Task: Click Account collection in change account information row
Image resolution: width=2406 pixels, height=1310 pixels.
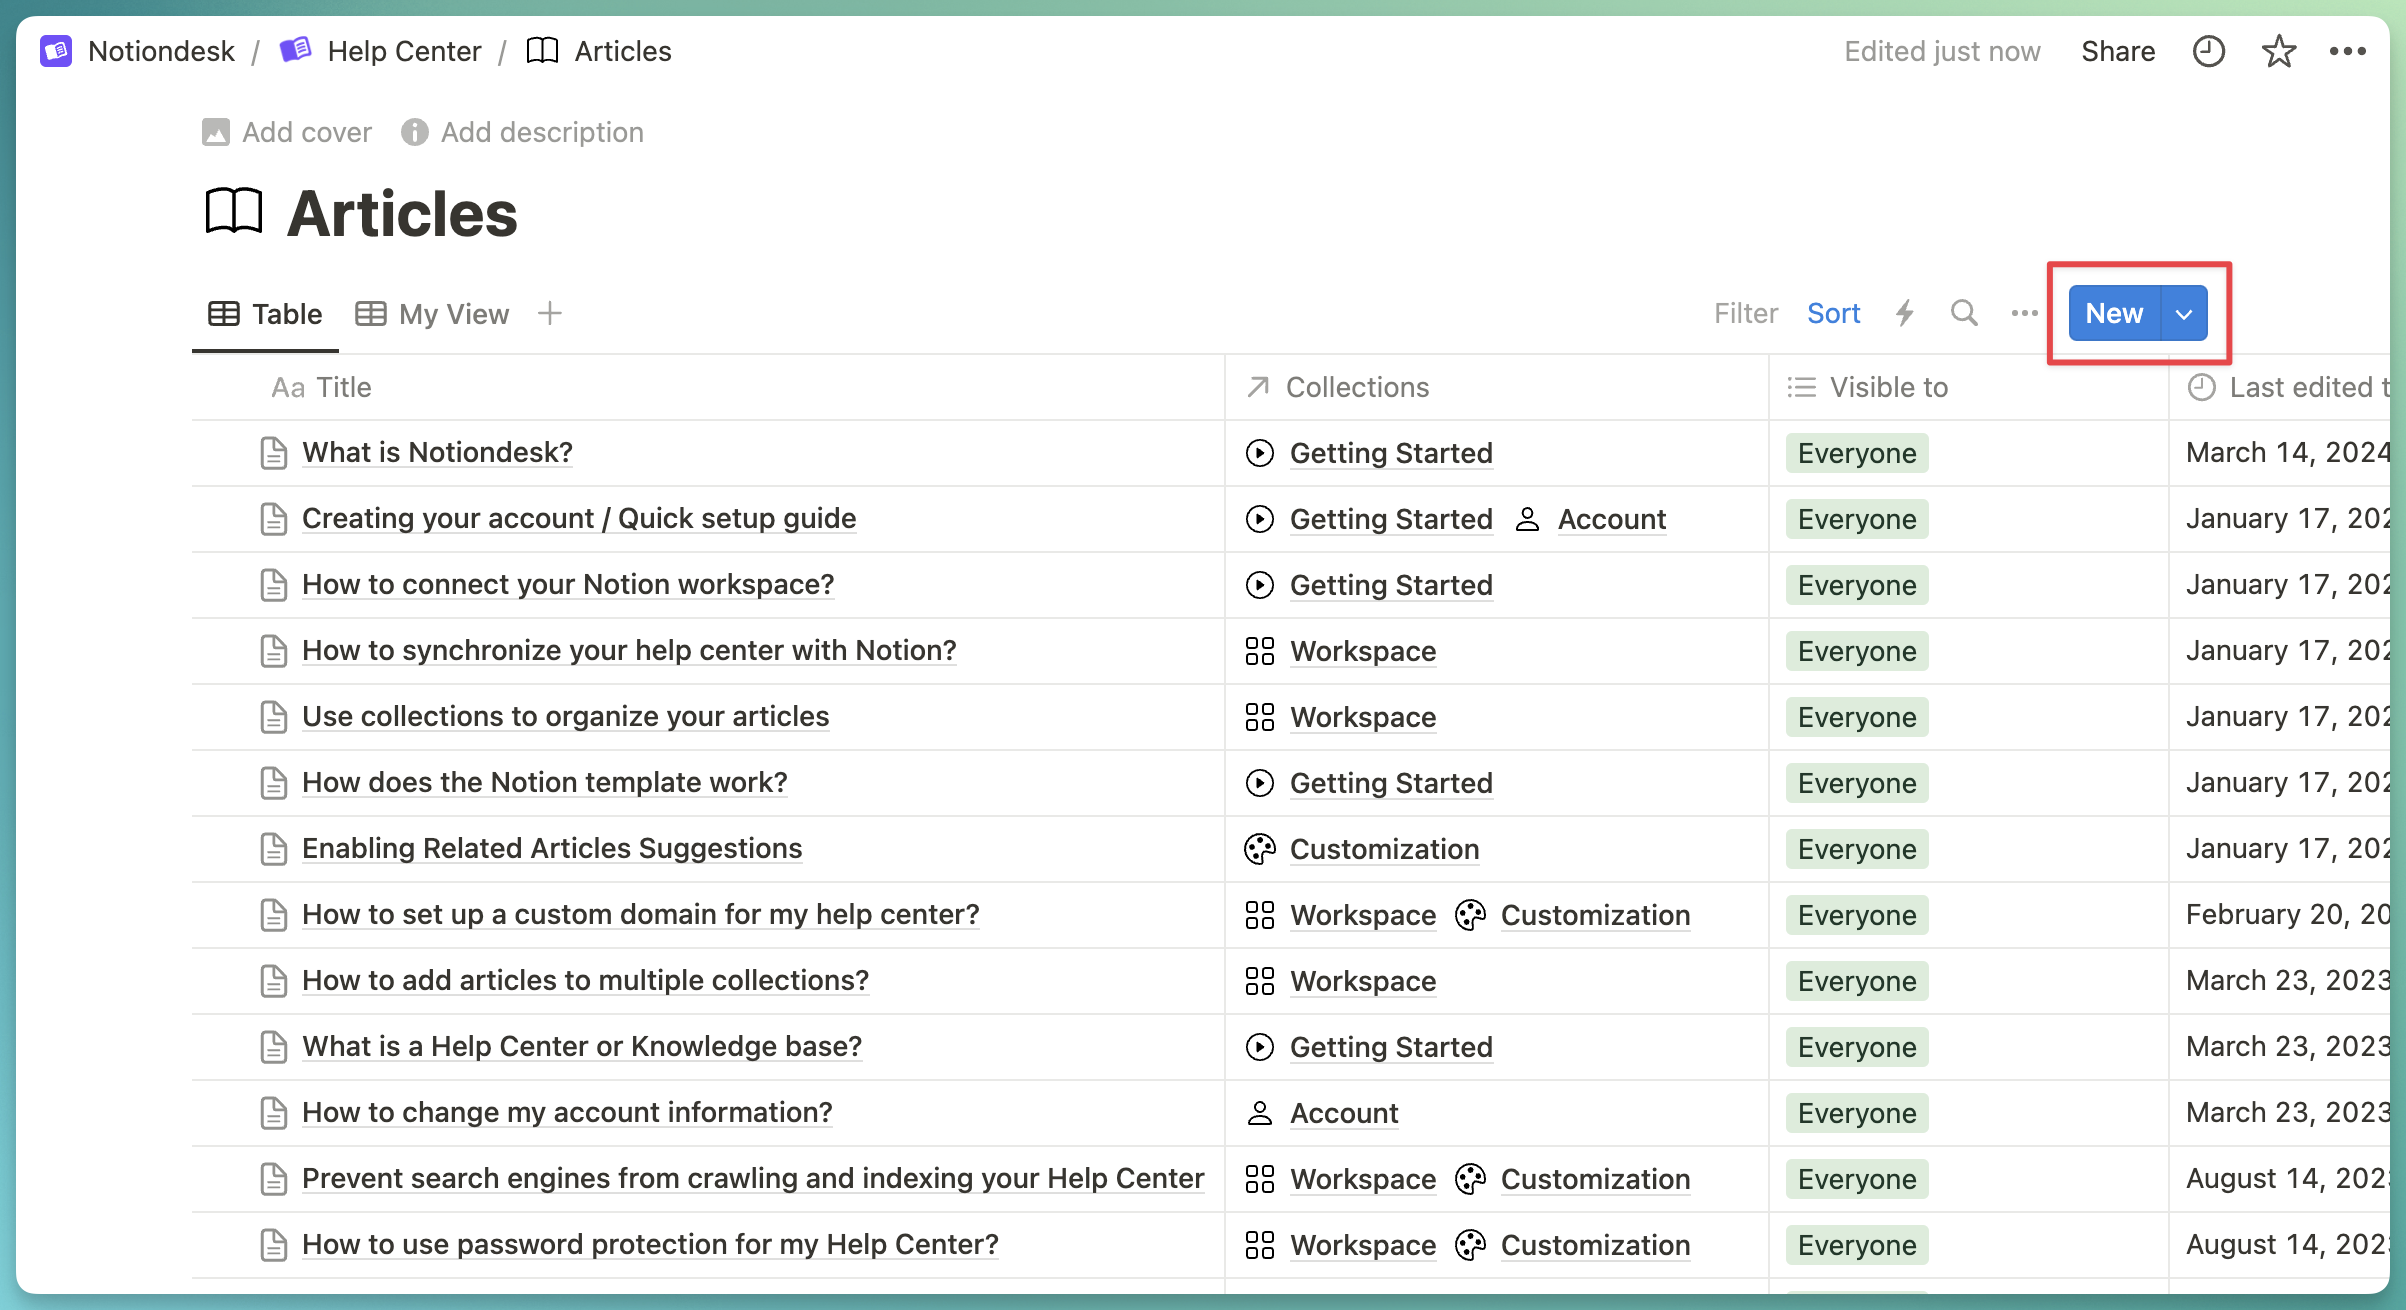Action: [1344, 1113]
